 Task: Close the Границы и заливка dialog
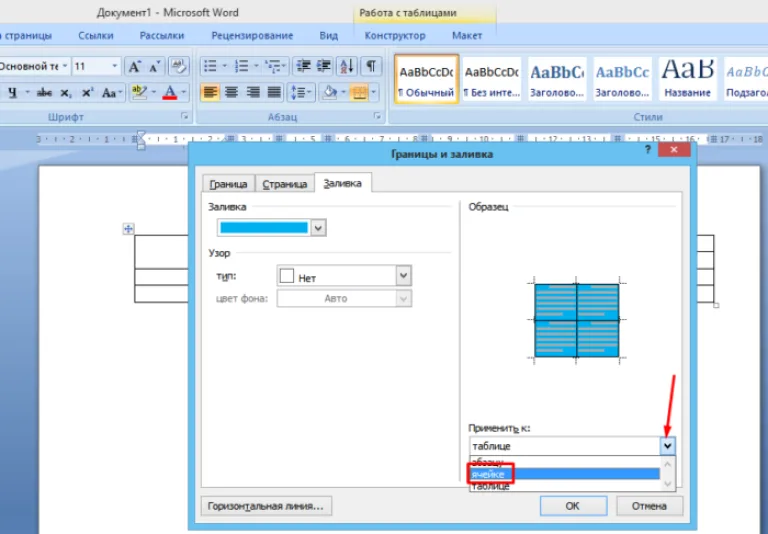coord(674,150)
